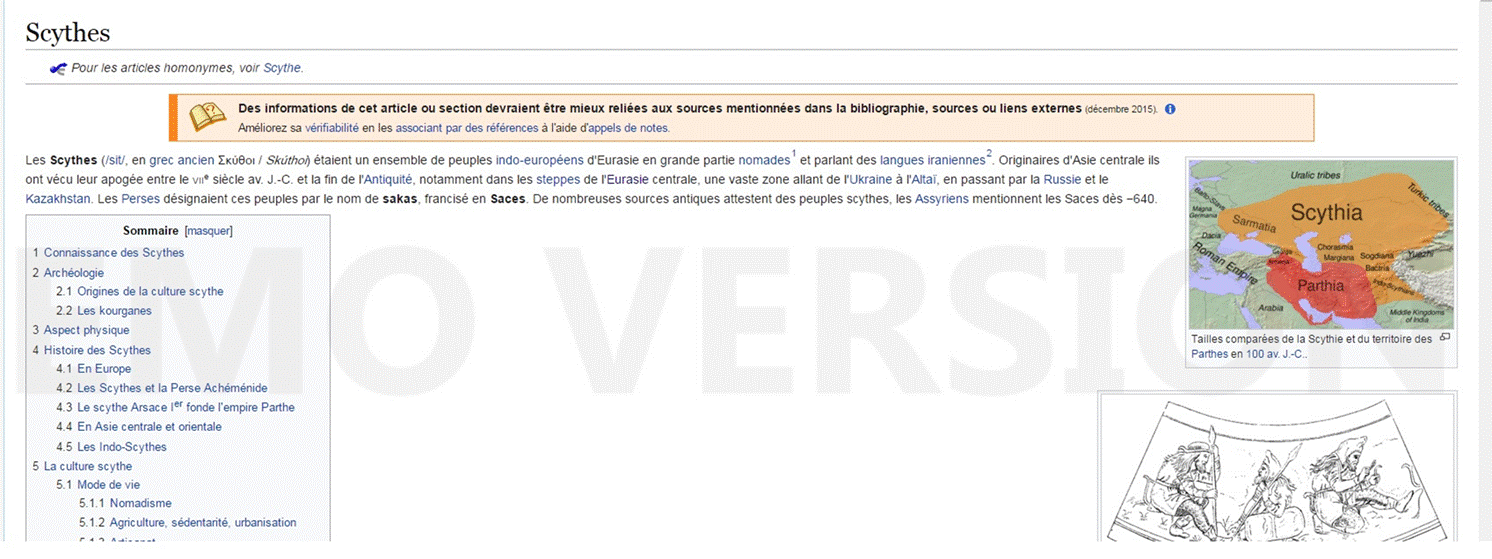Screen dimensions: 1492x559
Task: Jump to footnote 1 after nomades
Action: click(794, 154)
